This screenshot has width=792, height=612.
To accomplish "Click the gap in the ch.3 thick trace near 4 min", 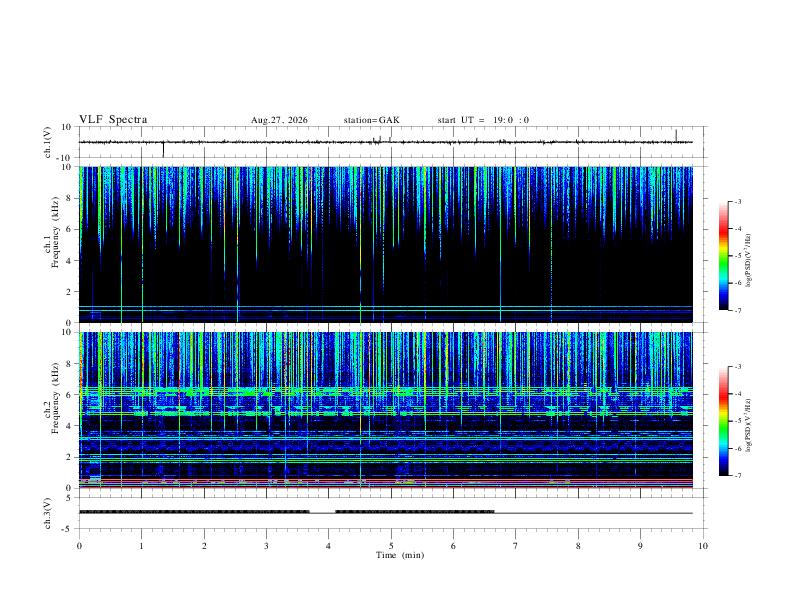I will 322,513.
